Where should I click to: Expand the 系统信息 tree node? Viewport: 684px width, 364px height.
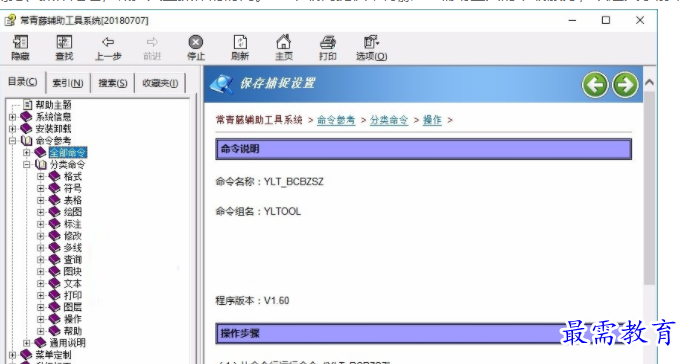[13, 117]
